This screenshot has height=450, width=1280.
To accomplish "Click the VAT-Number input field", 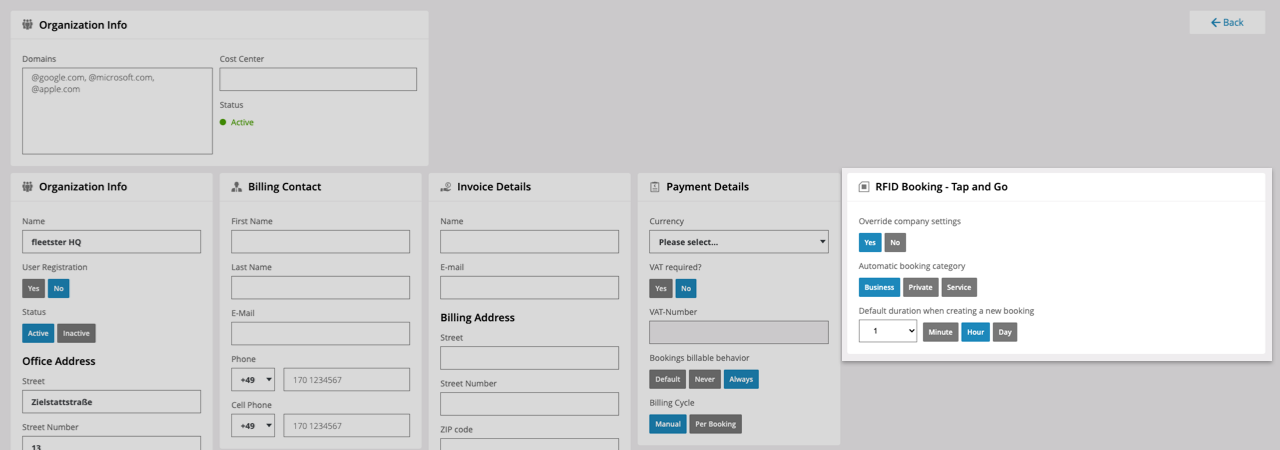I will click(x=738, y=333).
